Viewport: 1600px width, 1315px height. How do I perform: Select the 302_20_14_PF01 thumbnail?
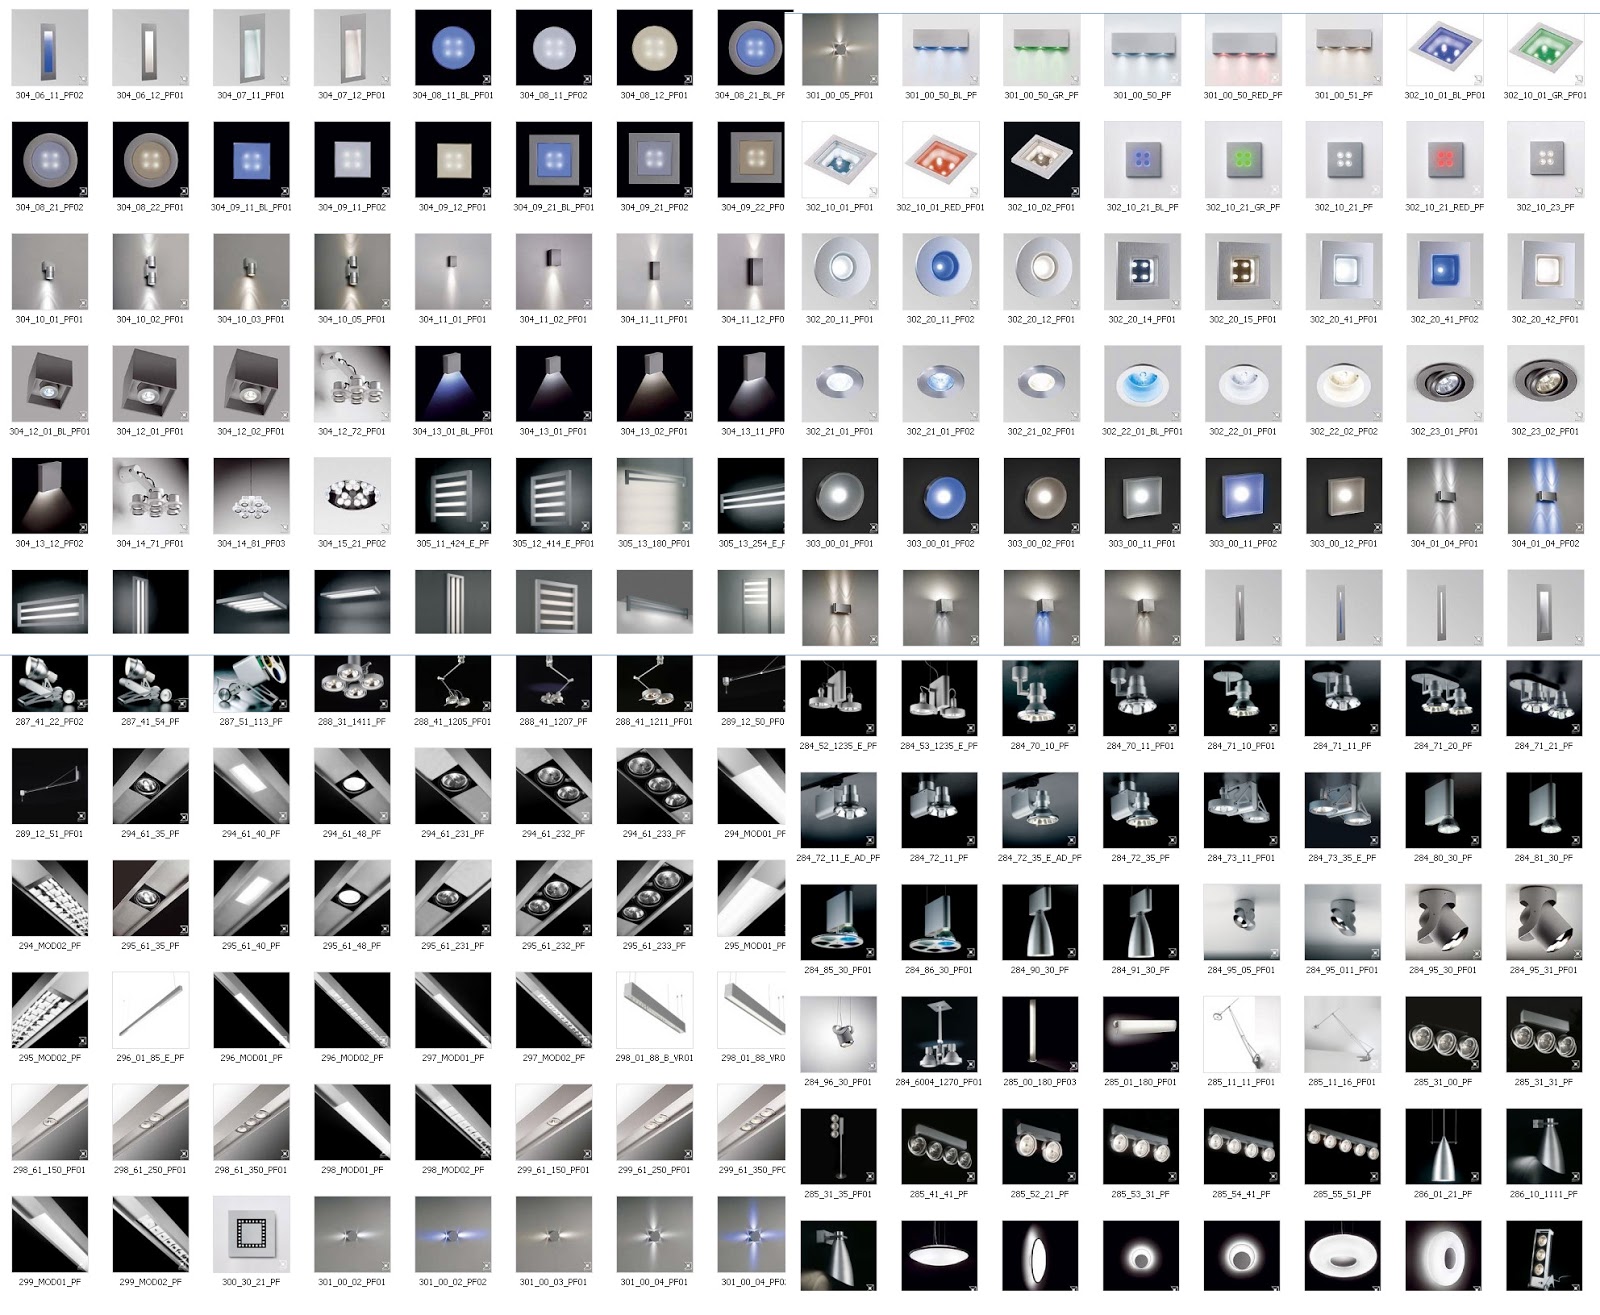point(1142,271)
